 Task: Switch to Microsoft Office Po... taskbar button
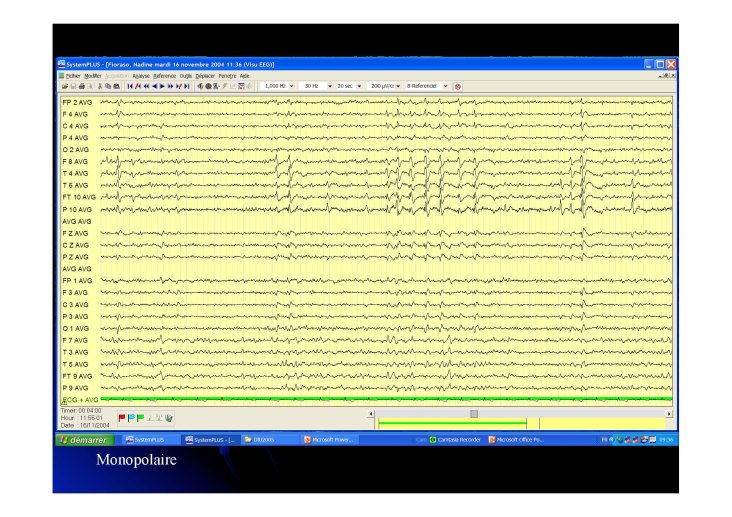[x=516, y=440]
